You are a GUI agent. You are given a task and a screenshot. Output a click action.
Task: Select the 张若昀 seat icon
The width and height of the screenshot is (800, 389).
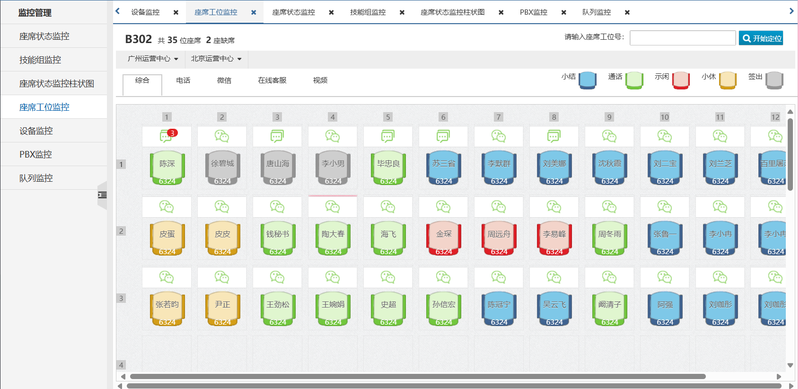point(166,308)
